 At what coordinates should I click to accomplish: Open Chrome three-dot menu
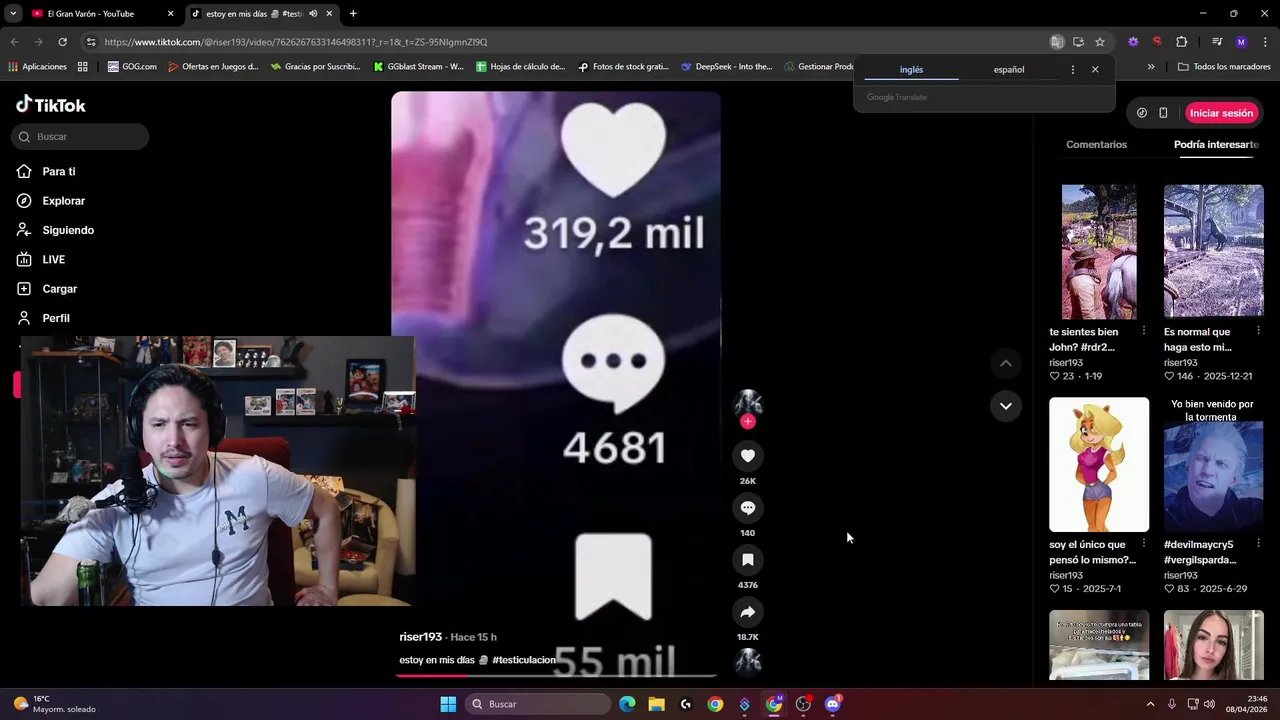1265,42
